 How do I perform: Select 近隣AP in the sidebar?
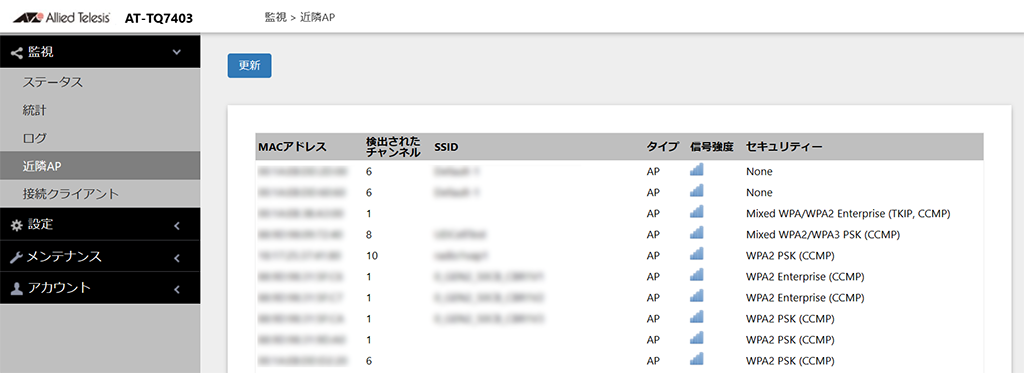[x=100, y=166]
